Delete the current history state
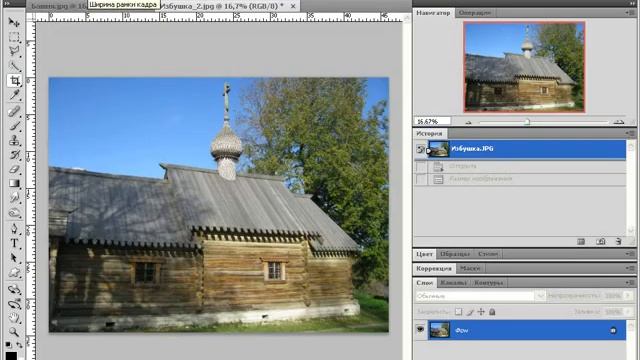This screenshot has width=640, height=360. tap(619, 242)
